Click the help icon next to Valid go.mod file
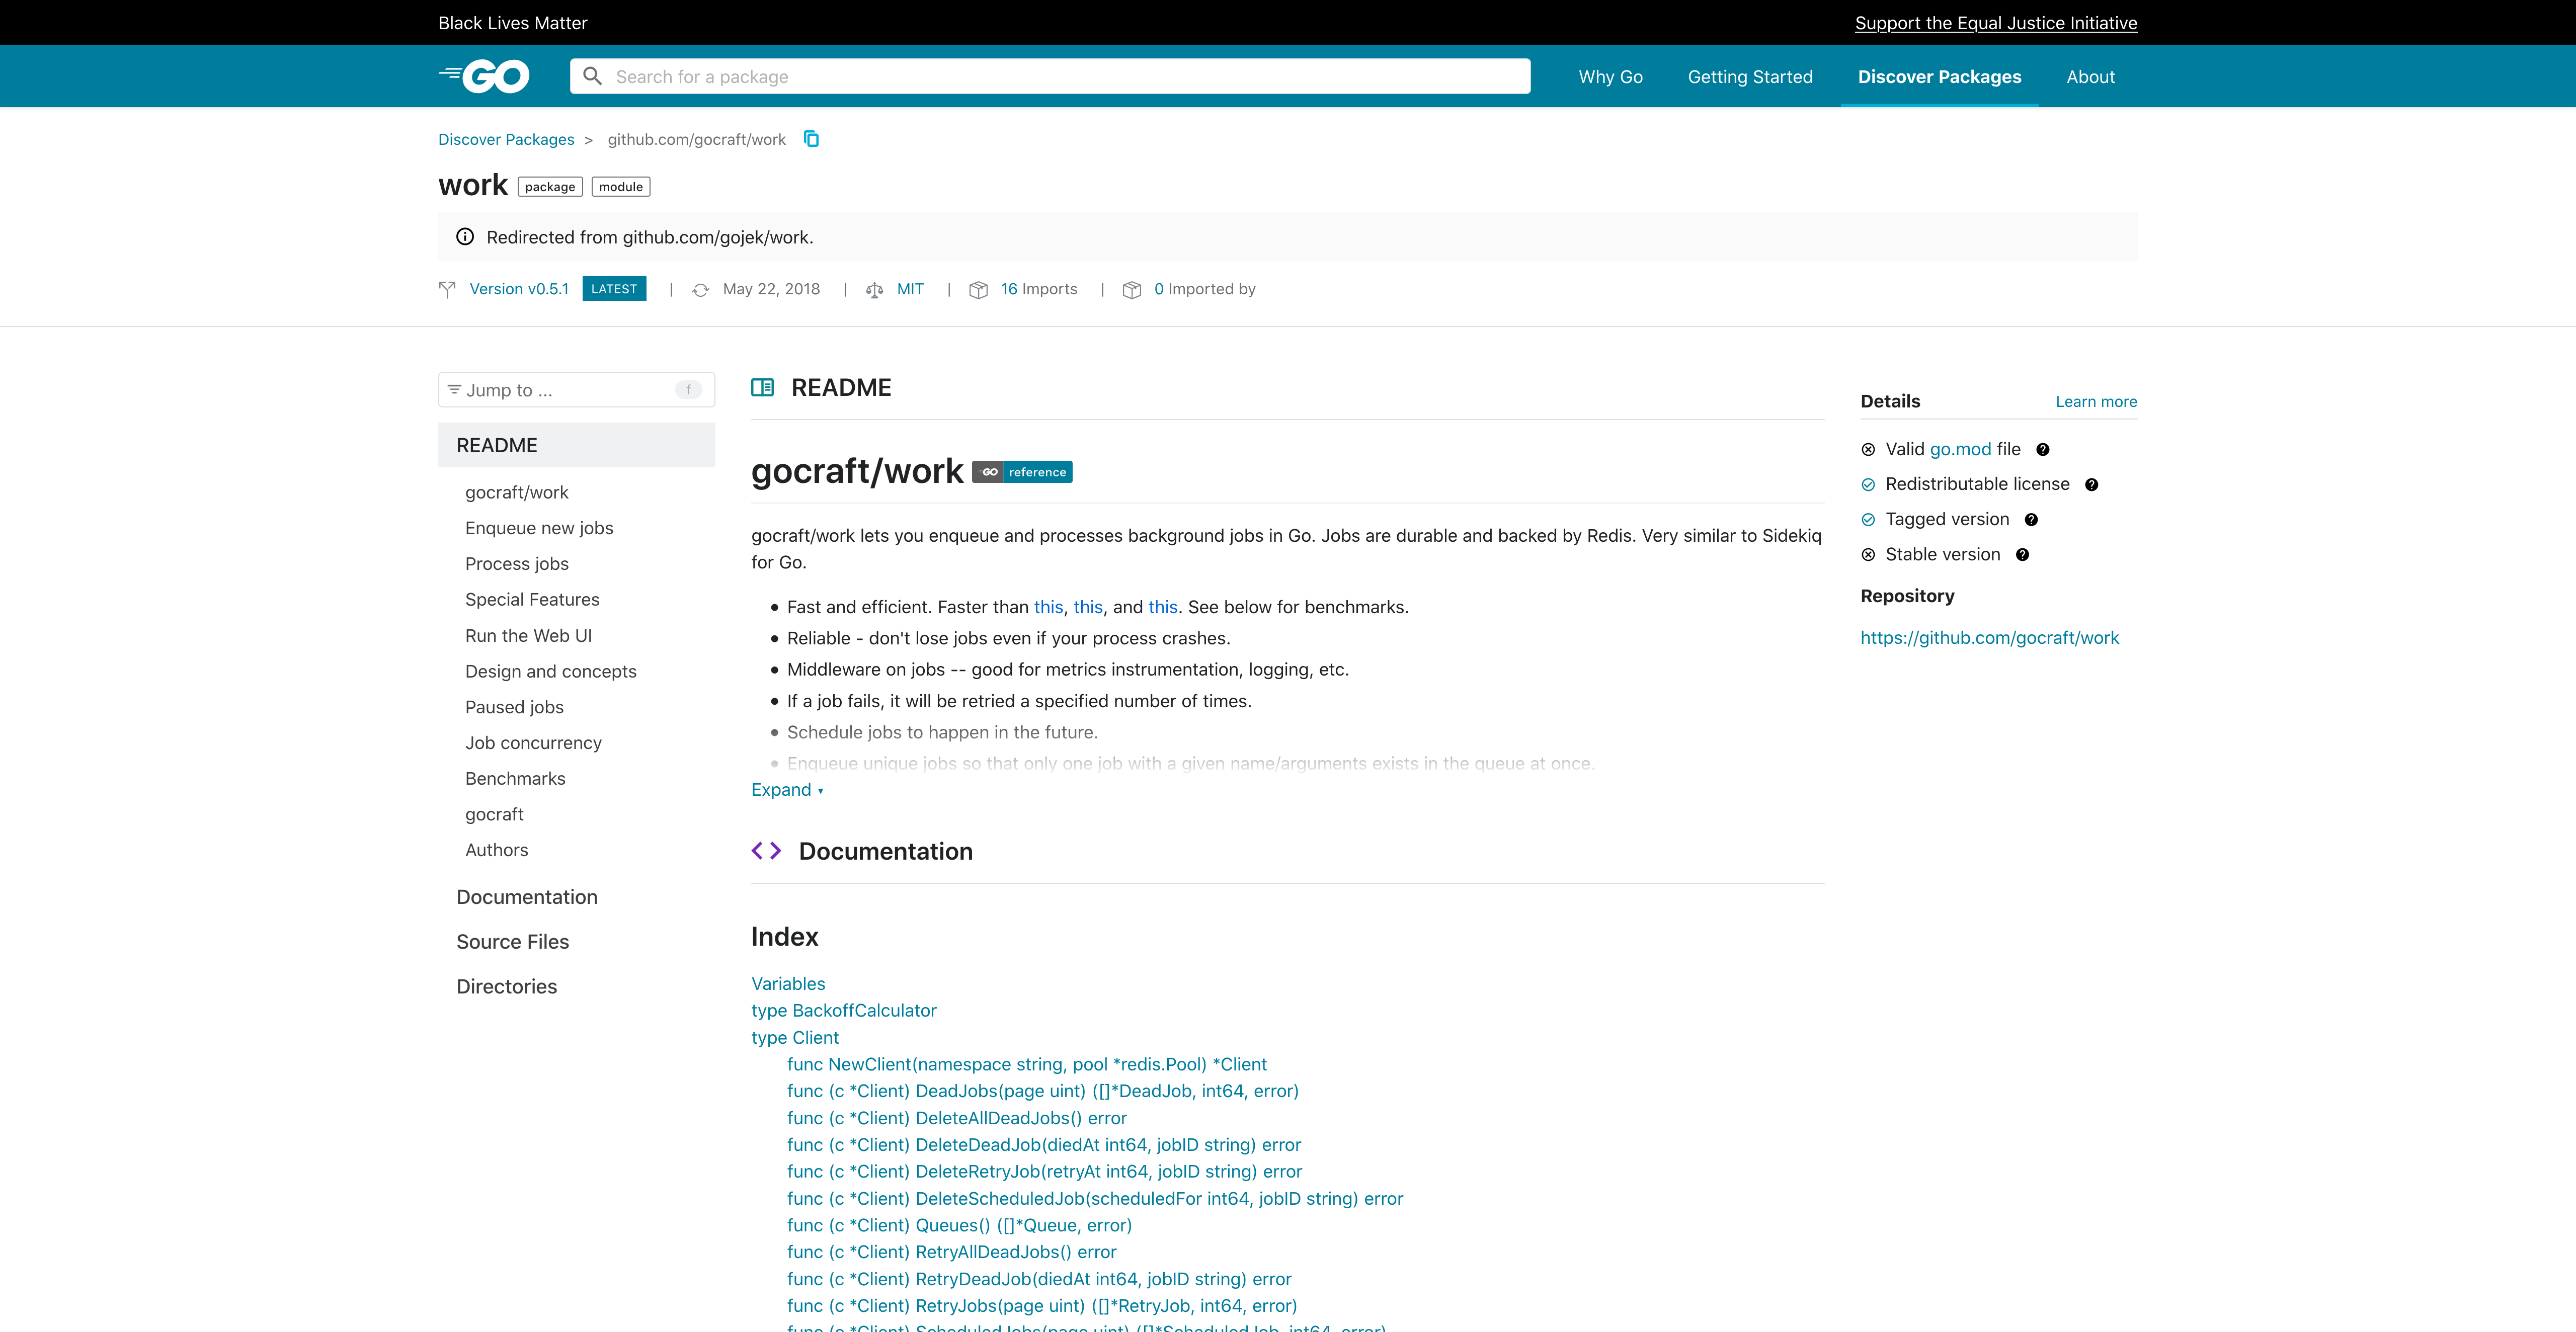 pos(2042,449)
